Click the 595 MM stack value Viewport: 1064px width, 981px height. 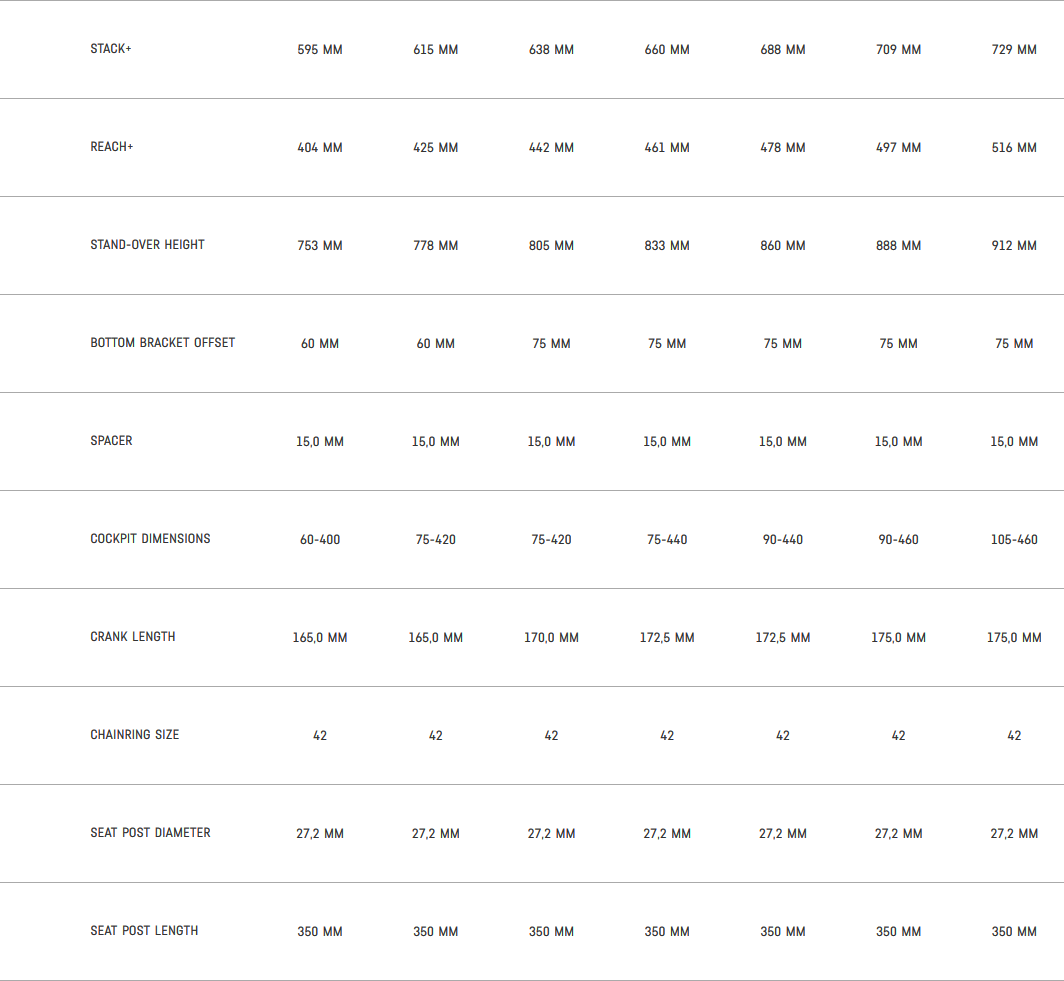pyautogui.click(x=320, y=50)
